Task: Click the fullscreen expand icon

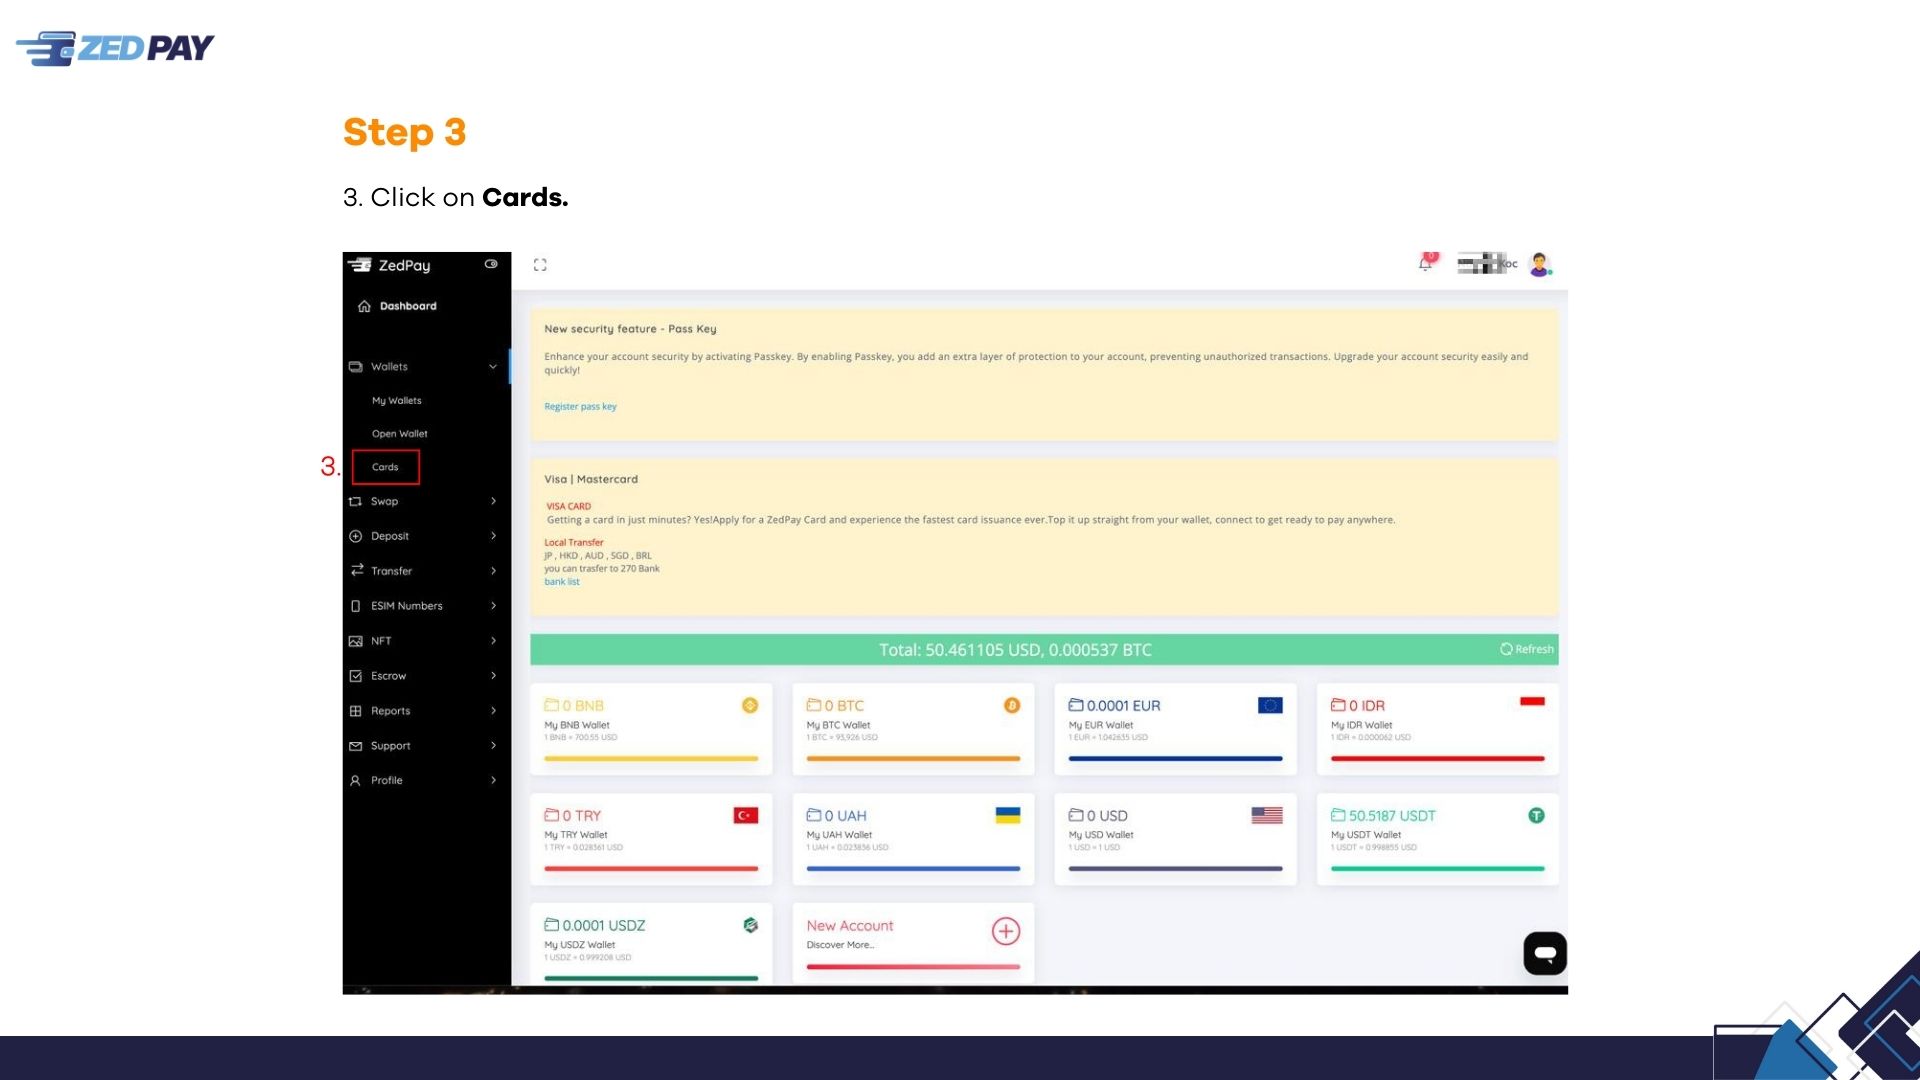Action: tap(540, 265)
